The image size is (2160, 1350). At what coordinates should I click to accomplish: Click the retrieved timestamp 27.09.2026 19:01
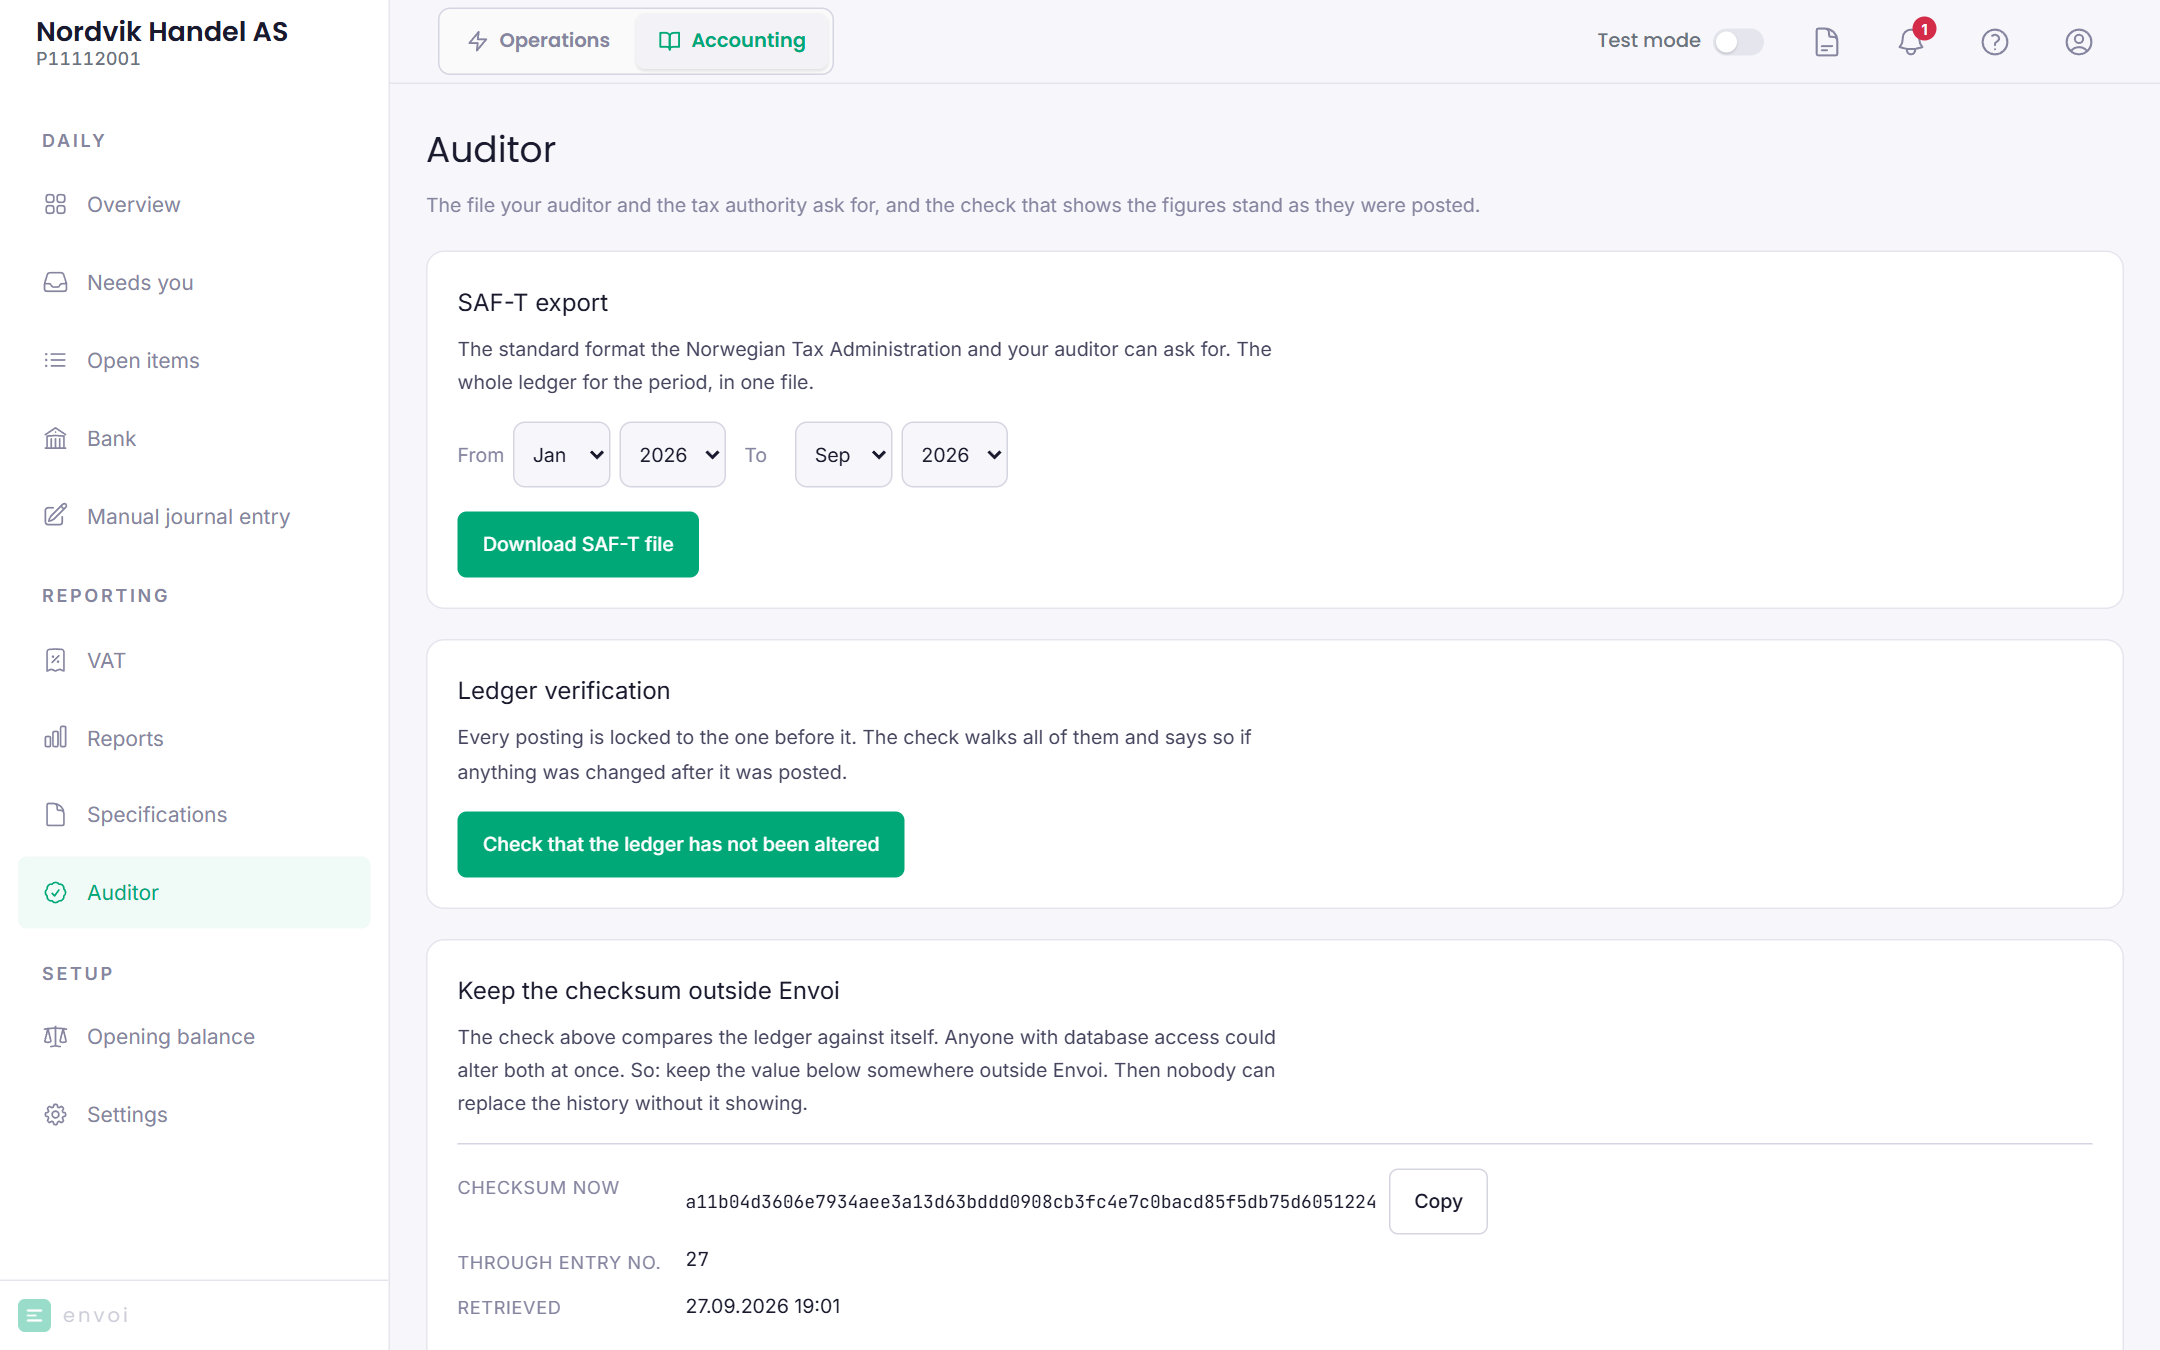pyautogui.click(x=763, y=1306)
